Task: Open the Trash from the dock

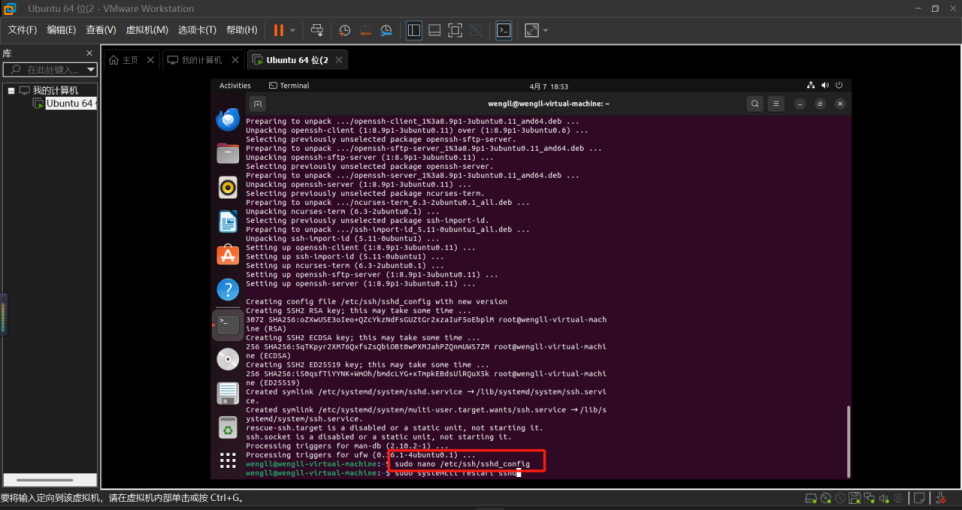Action: [x=228, y=428]
